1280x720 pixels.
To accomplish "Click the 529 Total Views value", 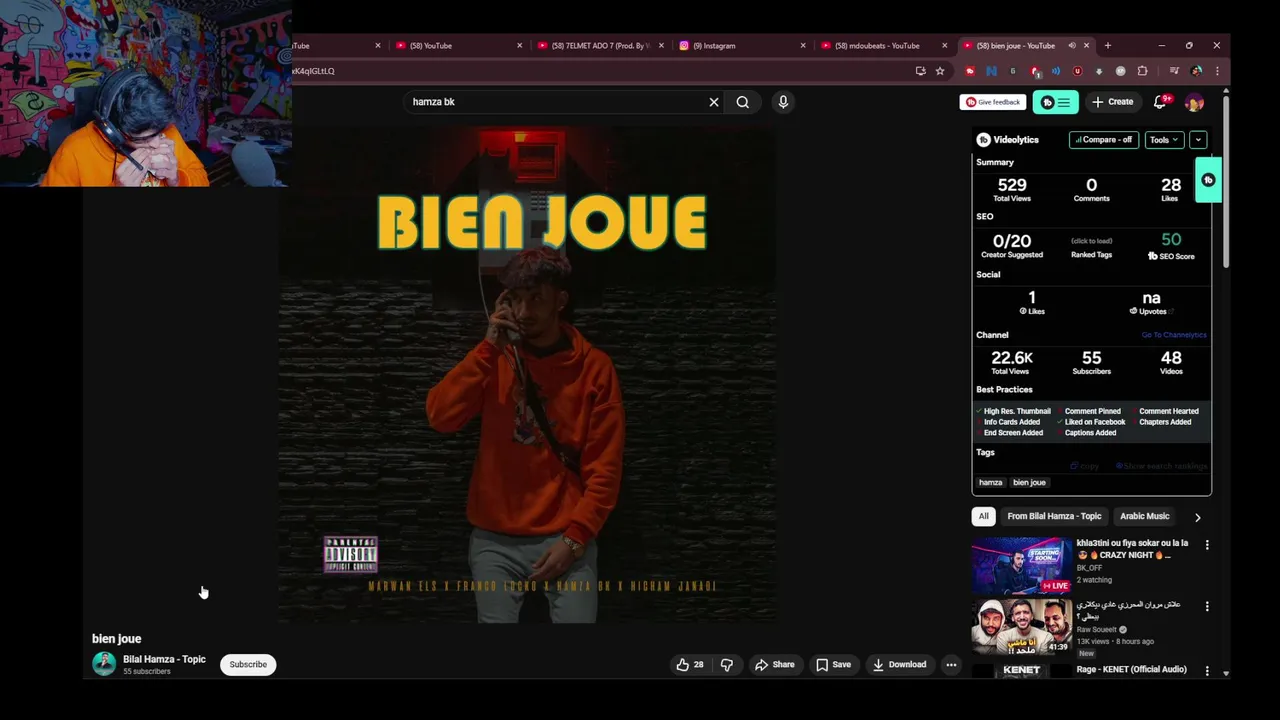I will 1012,185.
